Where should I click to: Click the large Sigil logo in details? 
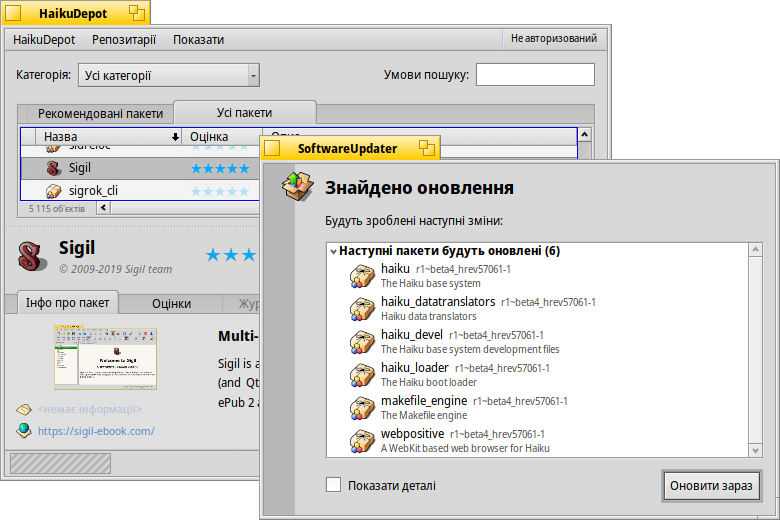(x=32, y=256)
